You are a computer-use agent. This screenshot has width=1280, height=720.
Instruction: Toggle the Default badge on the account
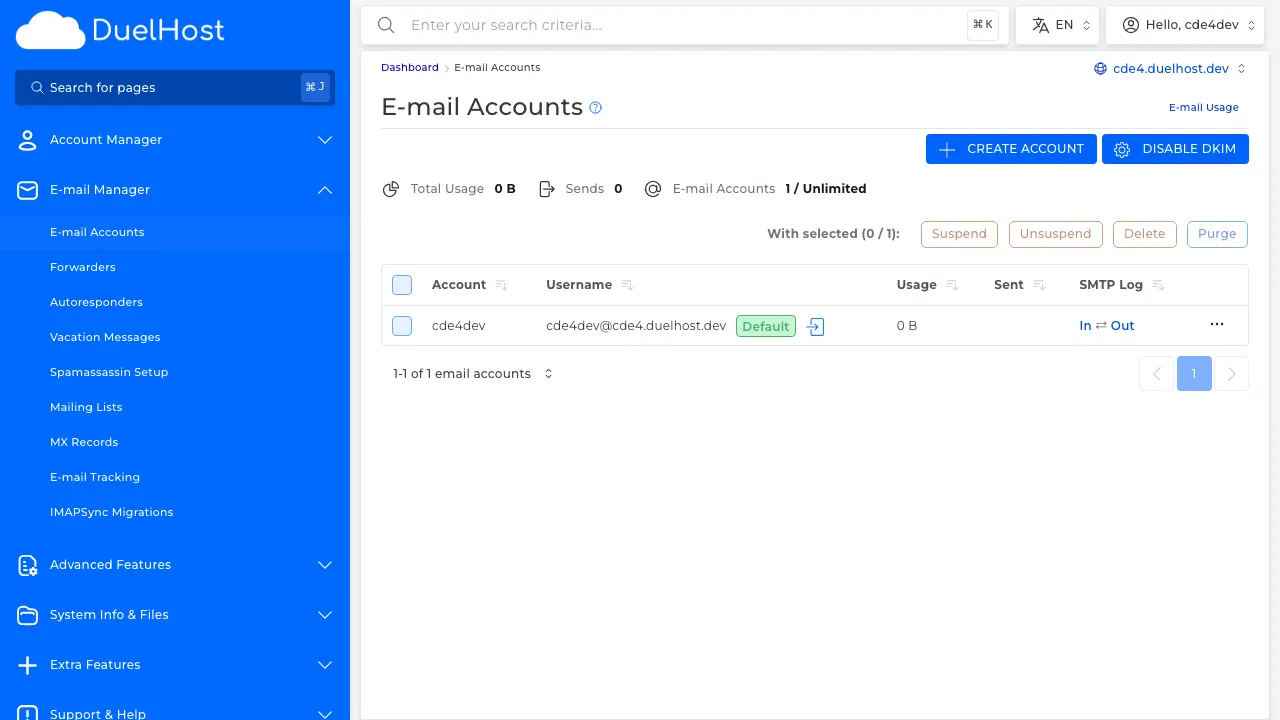765,325
